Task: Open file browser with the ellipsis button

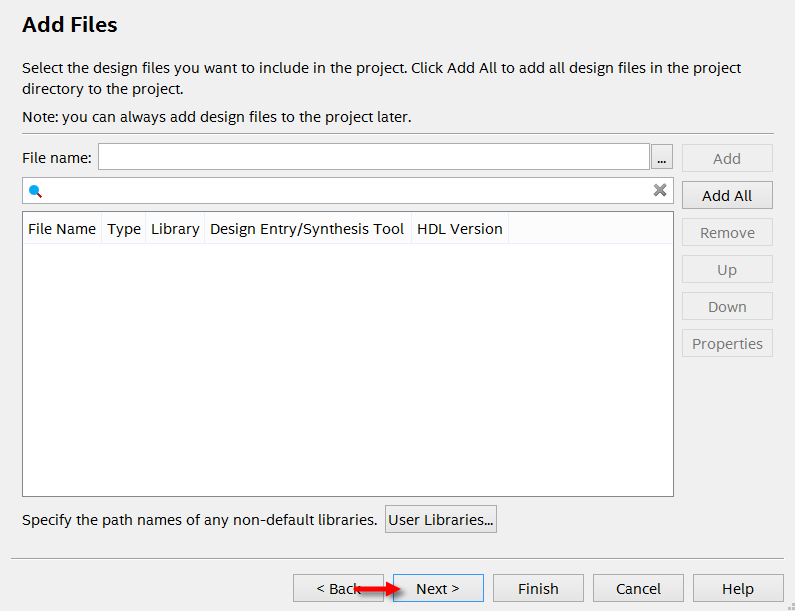Action: pos(661,158)
